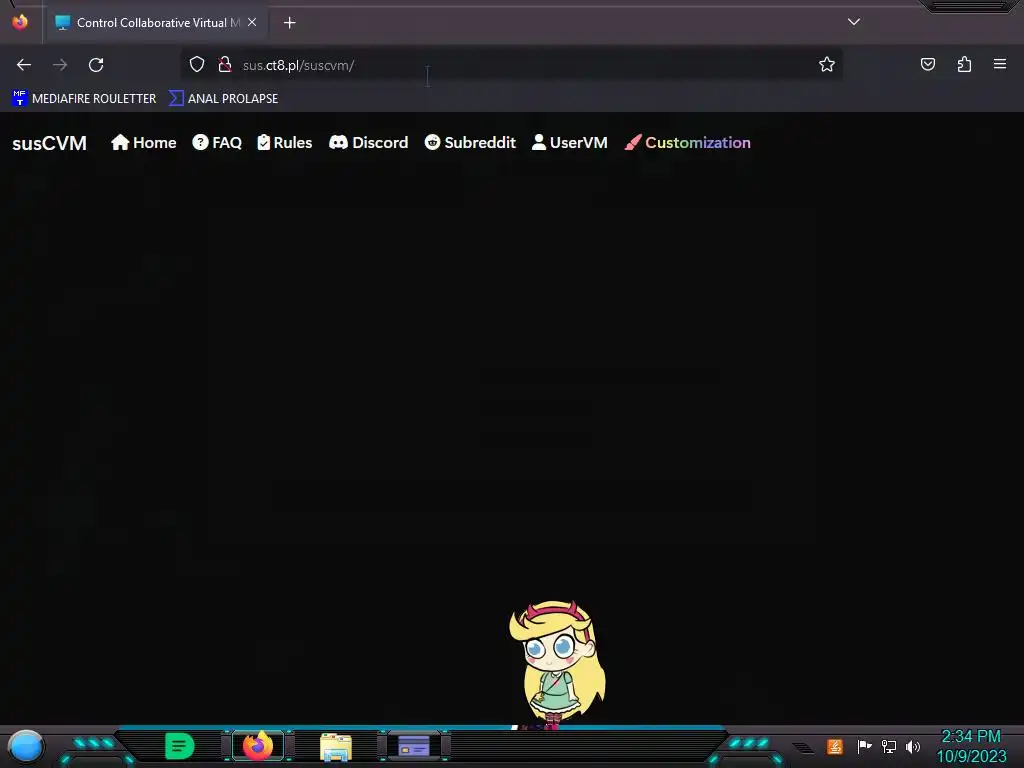
Task: Open the Pocket save icon
Action: tap(927, 64)
